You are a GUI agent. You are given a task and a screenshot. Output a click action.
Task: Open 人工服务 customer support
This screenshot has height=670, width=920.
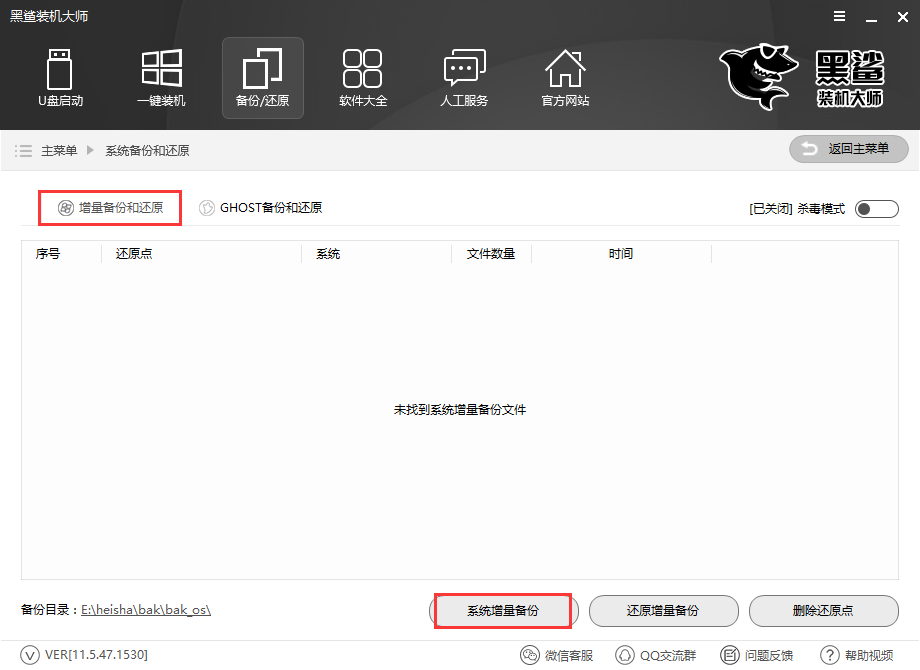point(464,77)
